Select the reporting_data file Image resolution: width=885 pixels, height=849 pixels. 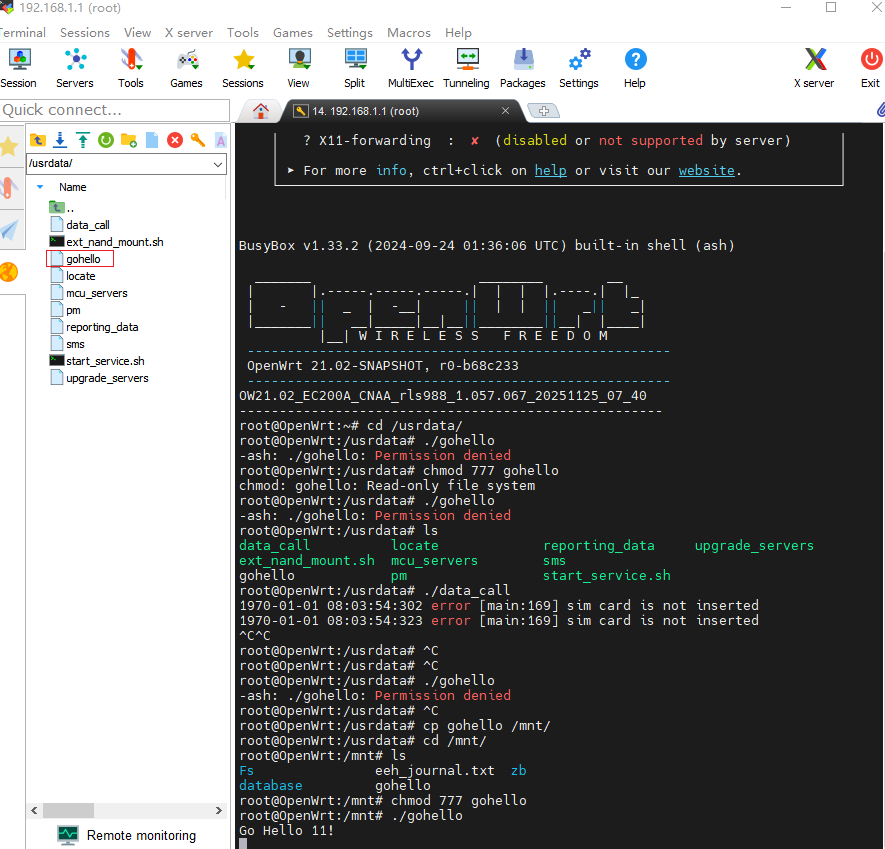click(x=94, y=327)
